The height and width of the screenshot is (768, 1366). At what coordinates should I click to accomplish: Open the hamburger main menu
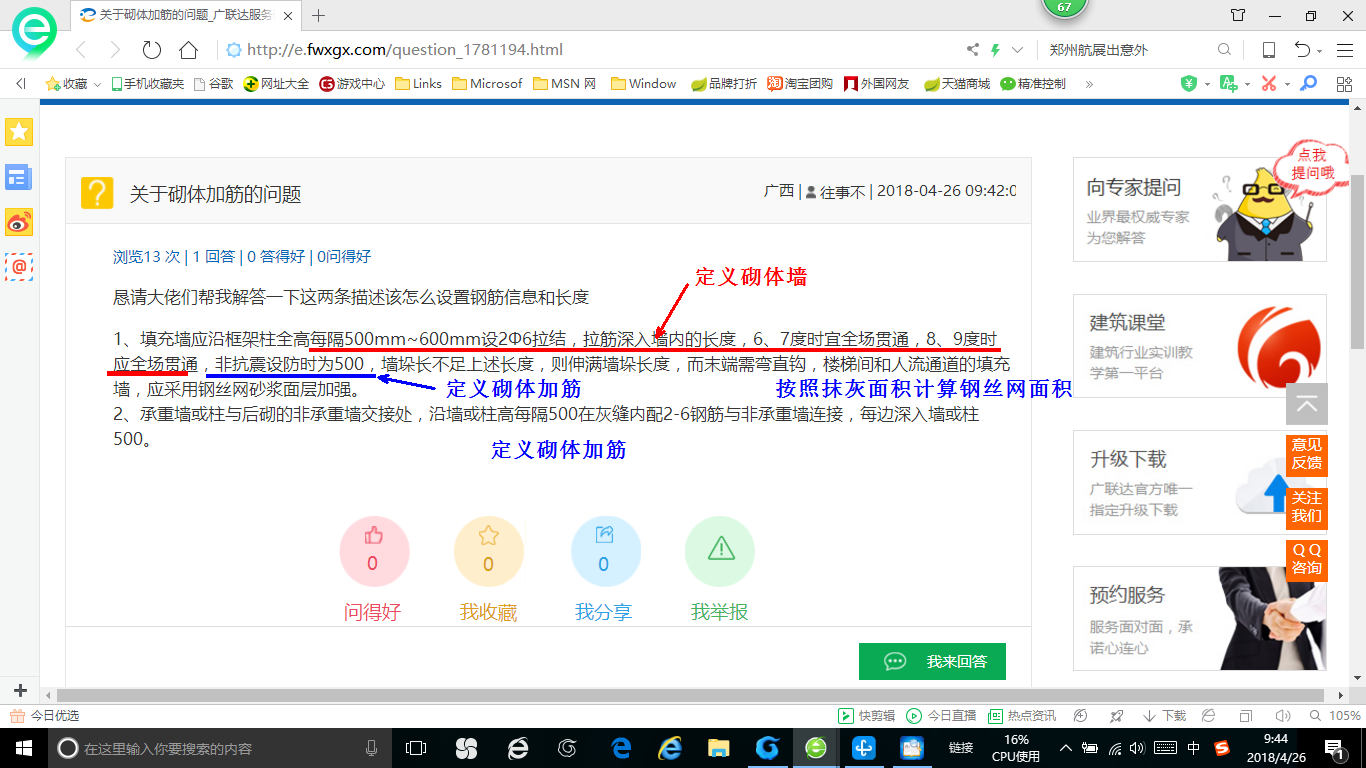(x=1343, y=50)
